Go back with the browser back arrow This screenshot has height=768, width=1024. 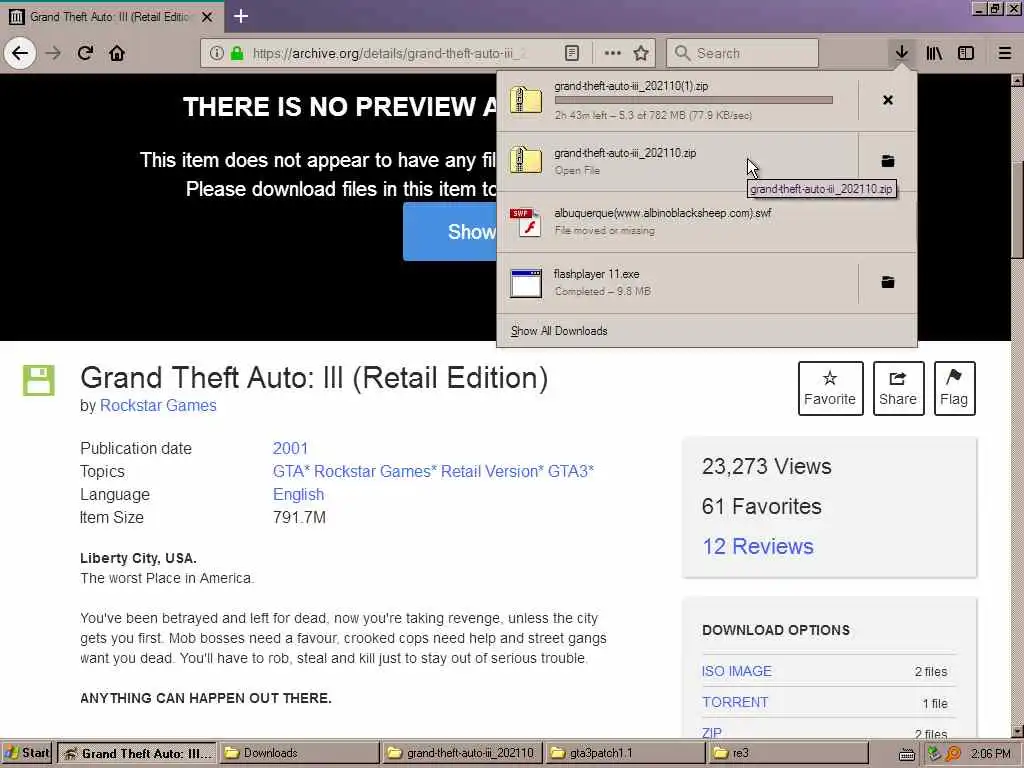coord(20,53)
